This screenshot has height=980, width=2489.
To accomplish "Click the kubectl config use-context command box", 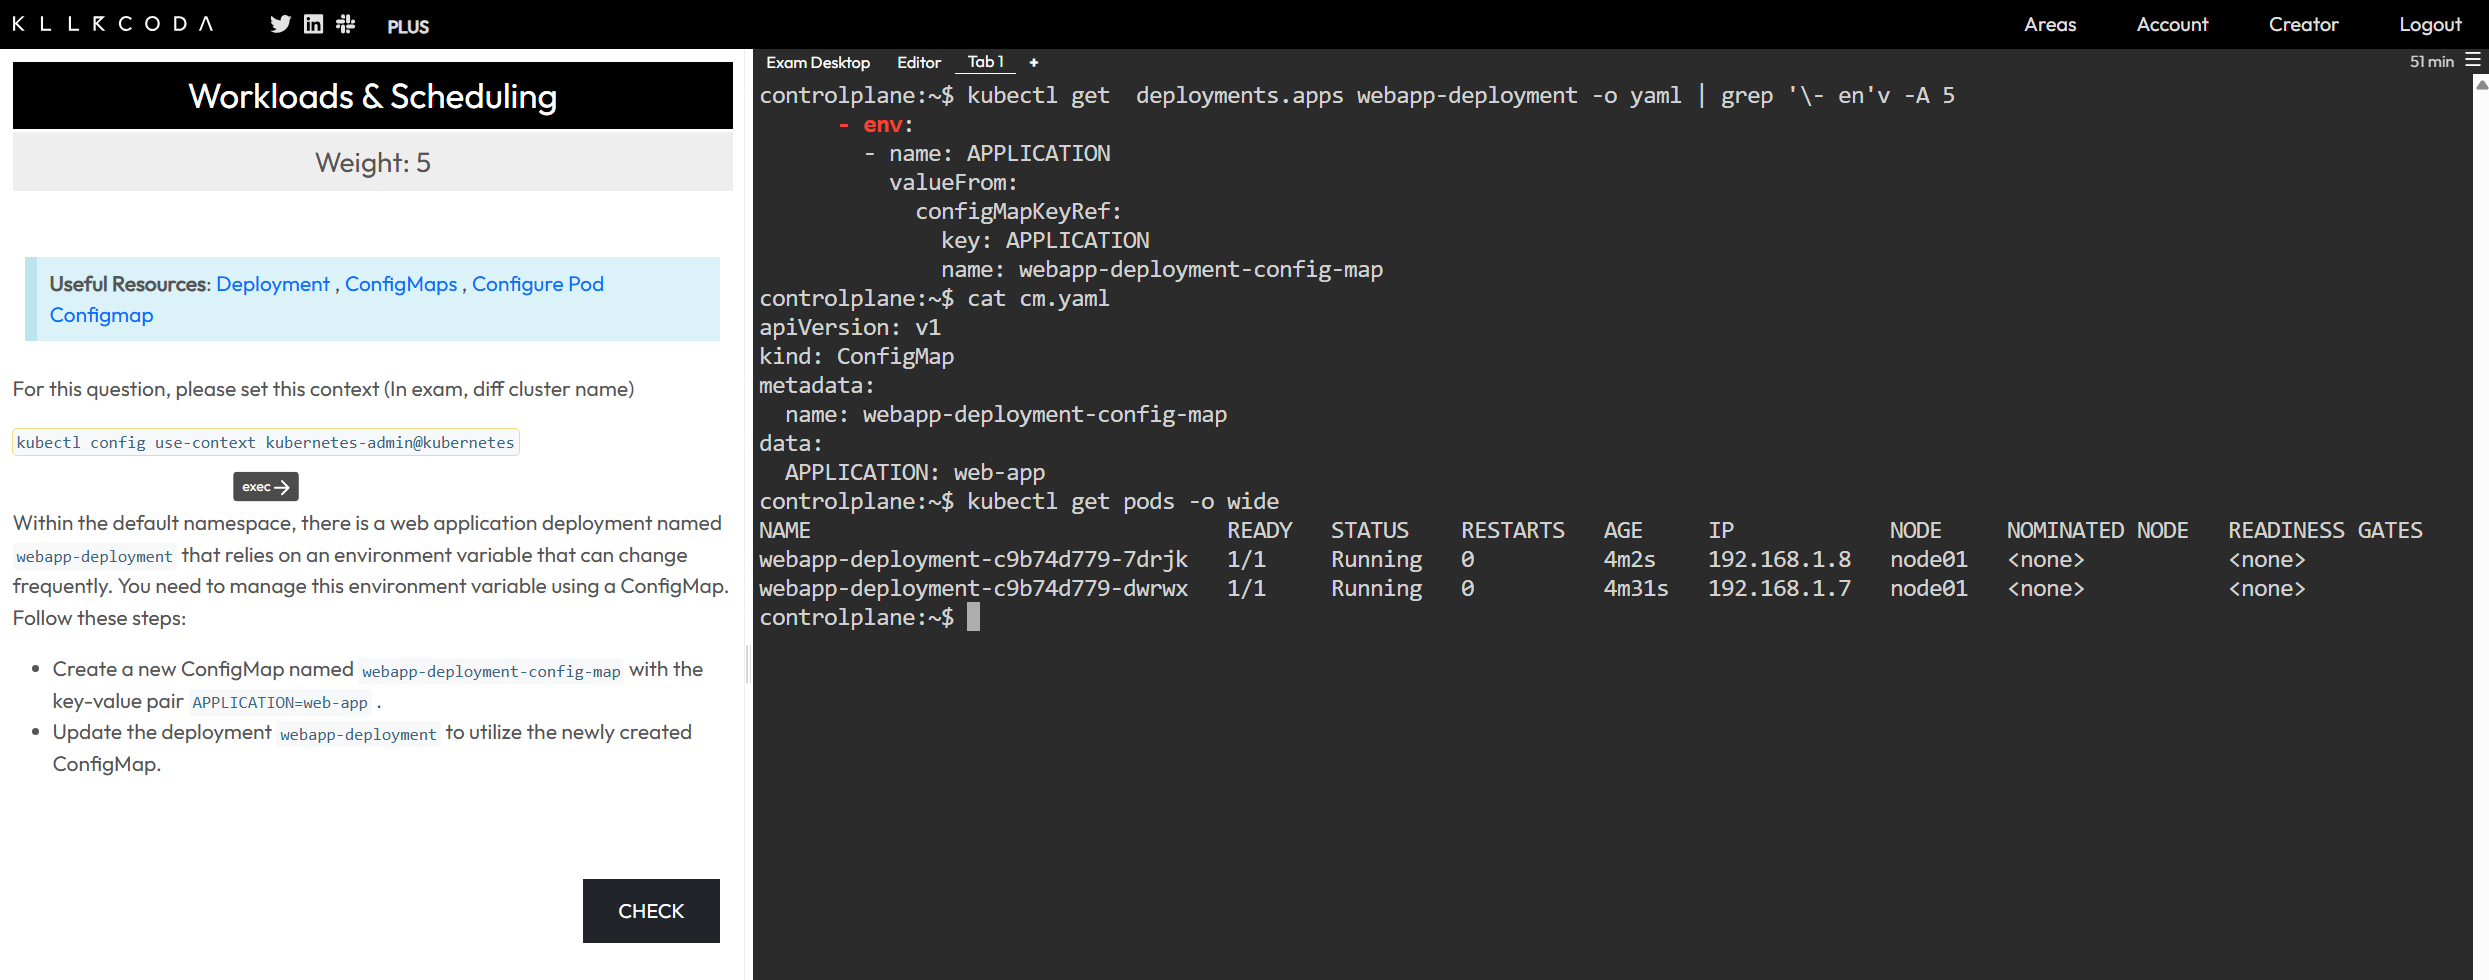I will click(265, 442).
